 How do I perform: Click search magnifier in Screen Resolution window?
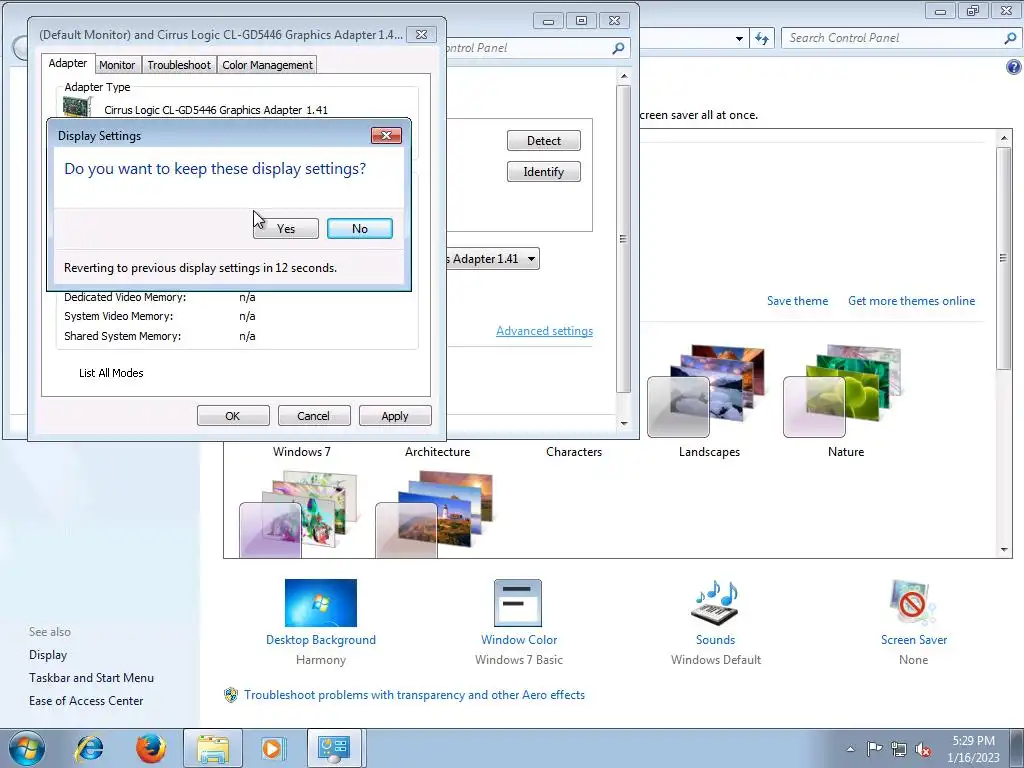tap(618, 48)
